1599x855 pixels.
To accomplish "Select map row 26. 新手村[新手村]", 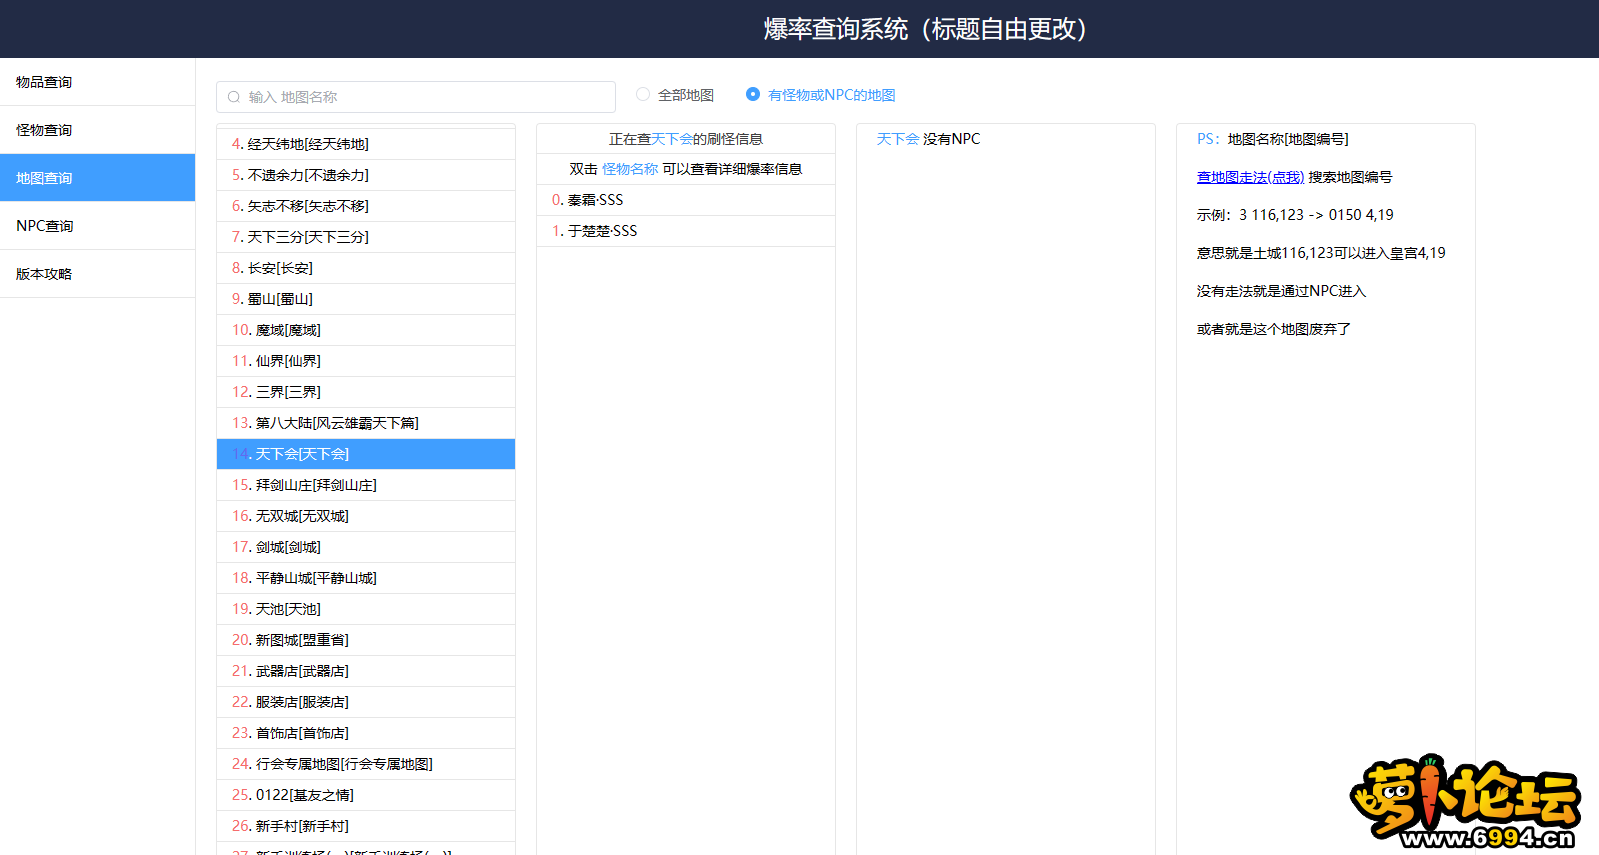I will (x=366, y=826).
